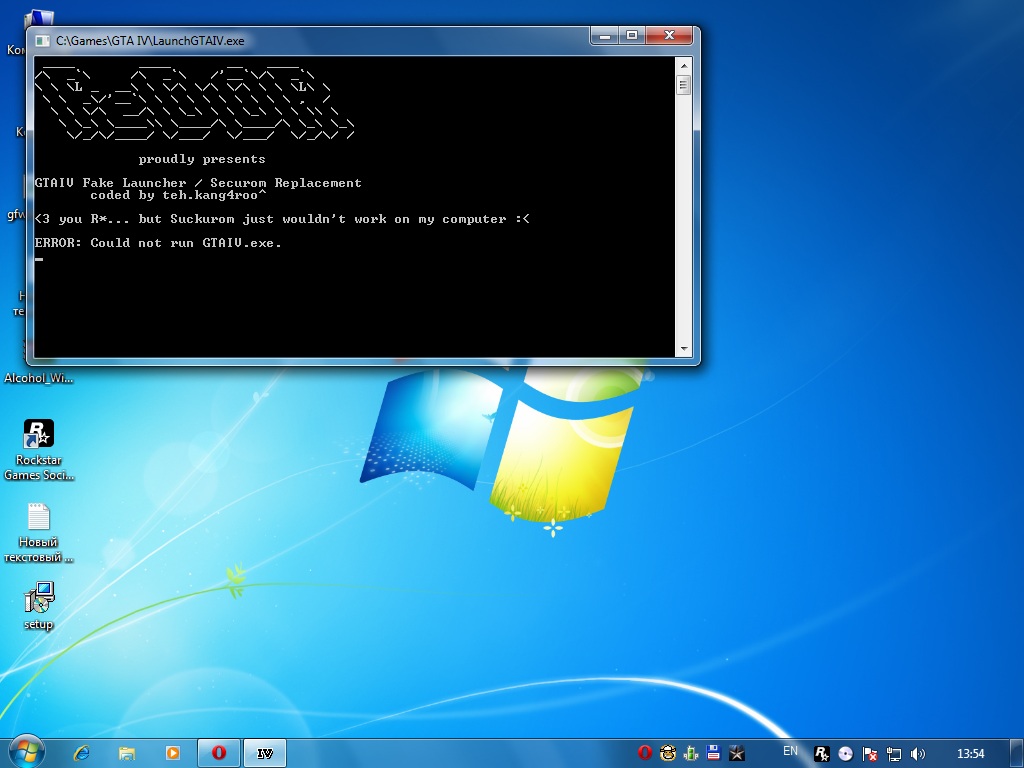The image size is (1024, 768).
Task: Click the Action Center flag icon
Action: tap(870, 754)
